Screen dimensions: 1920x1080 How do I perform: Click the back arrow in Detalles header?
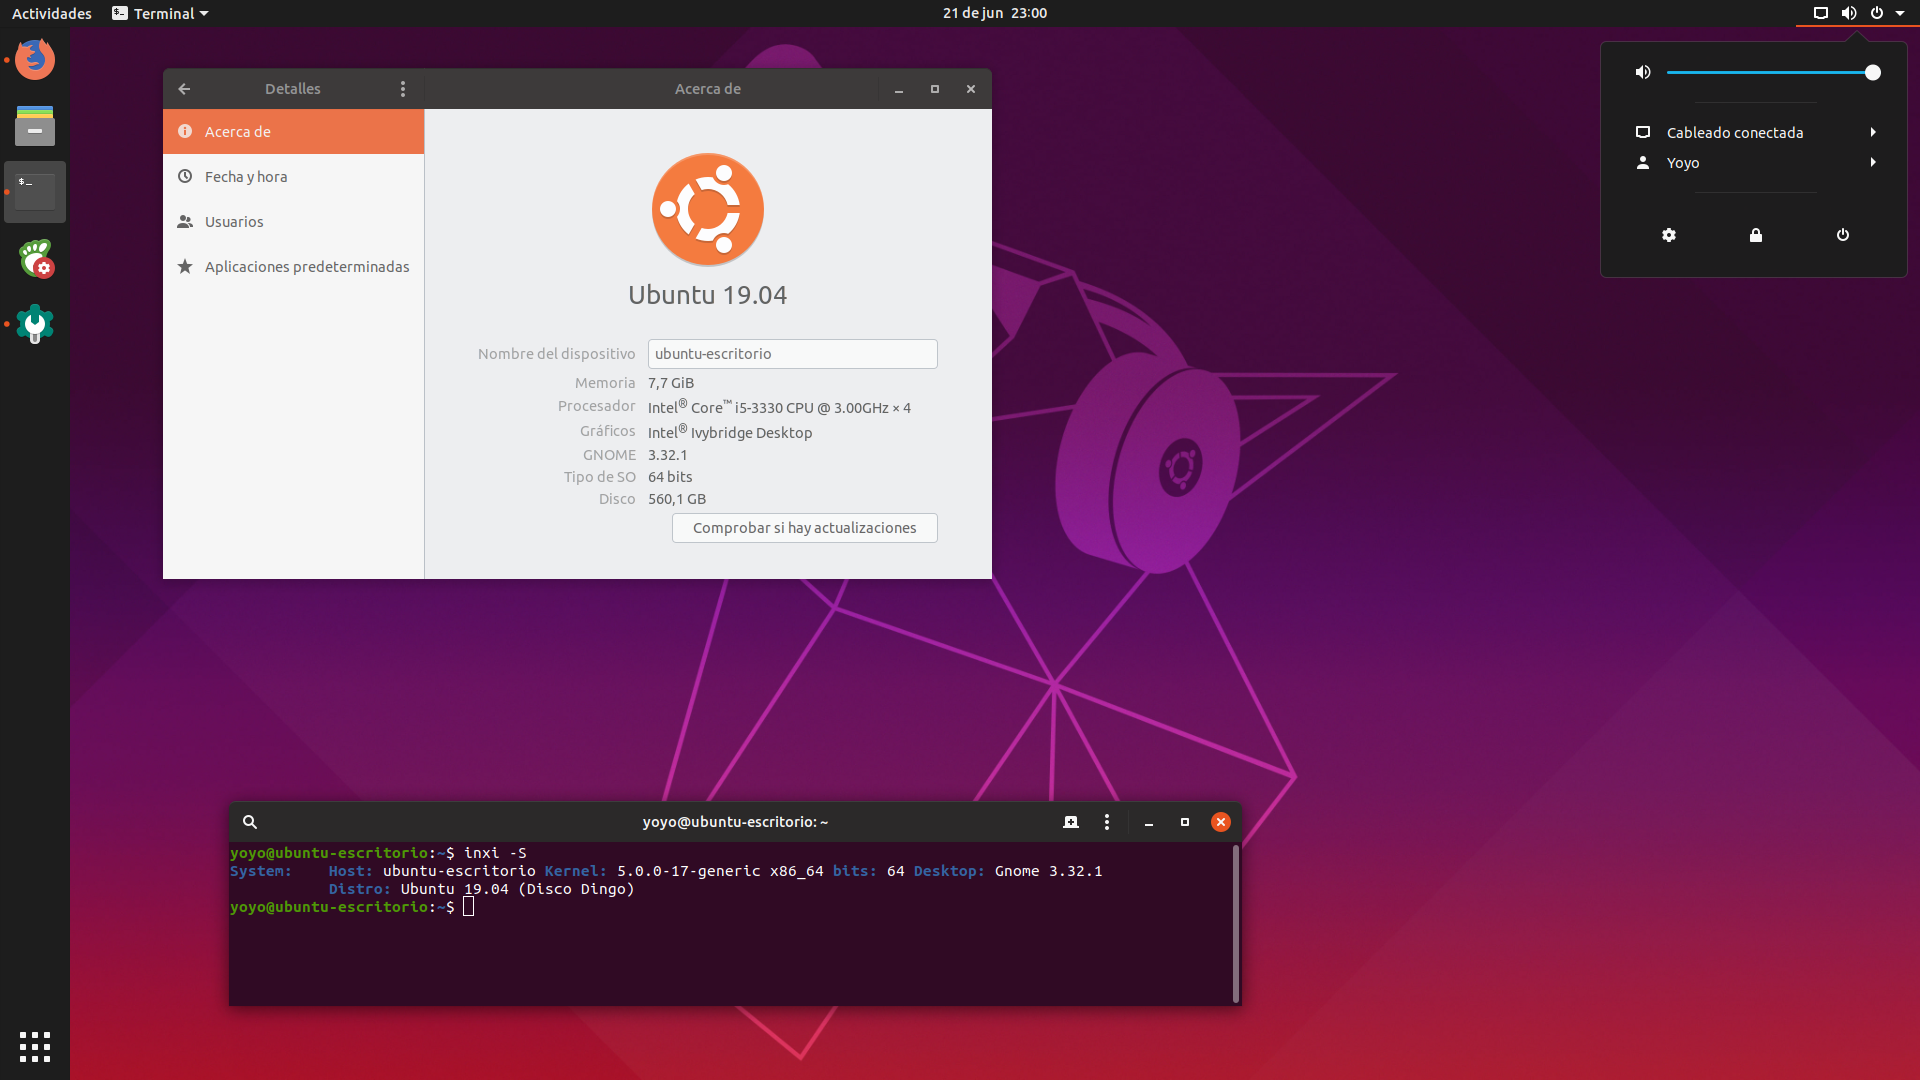[184, 89]
